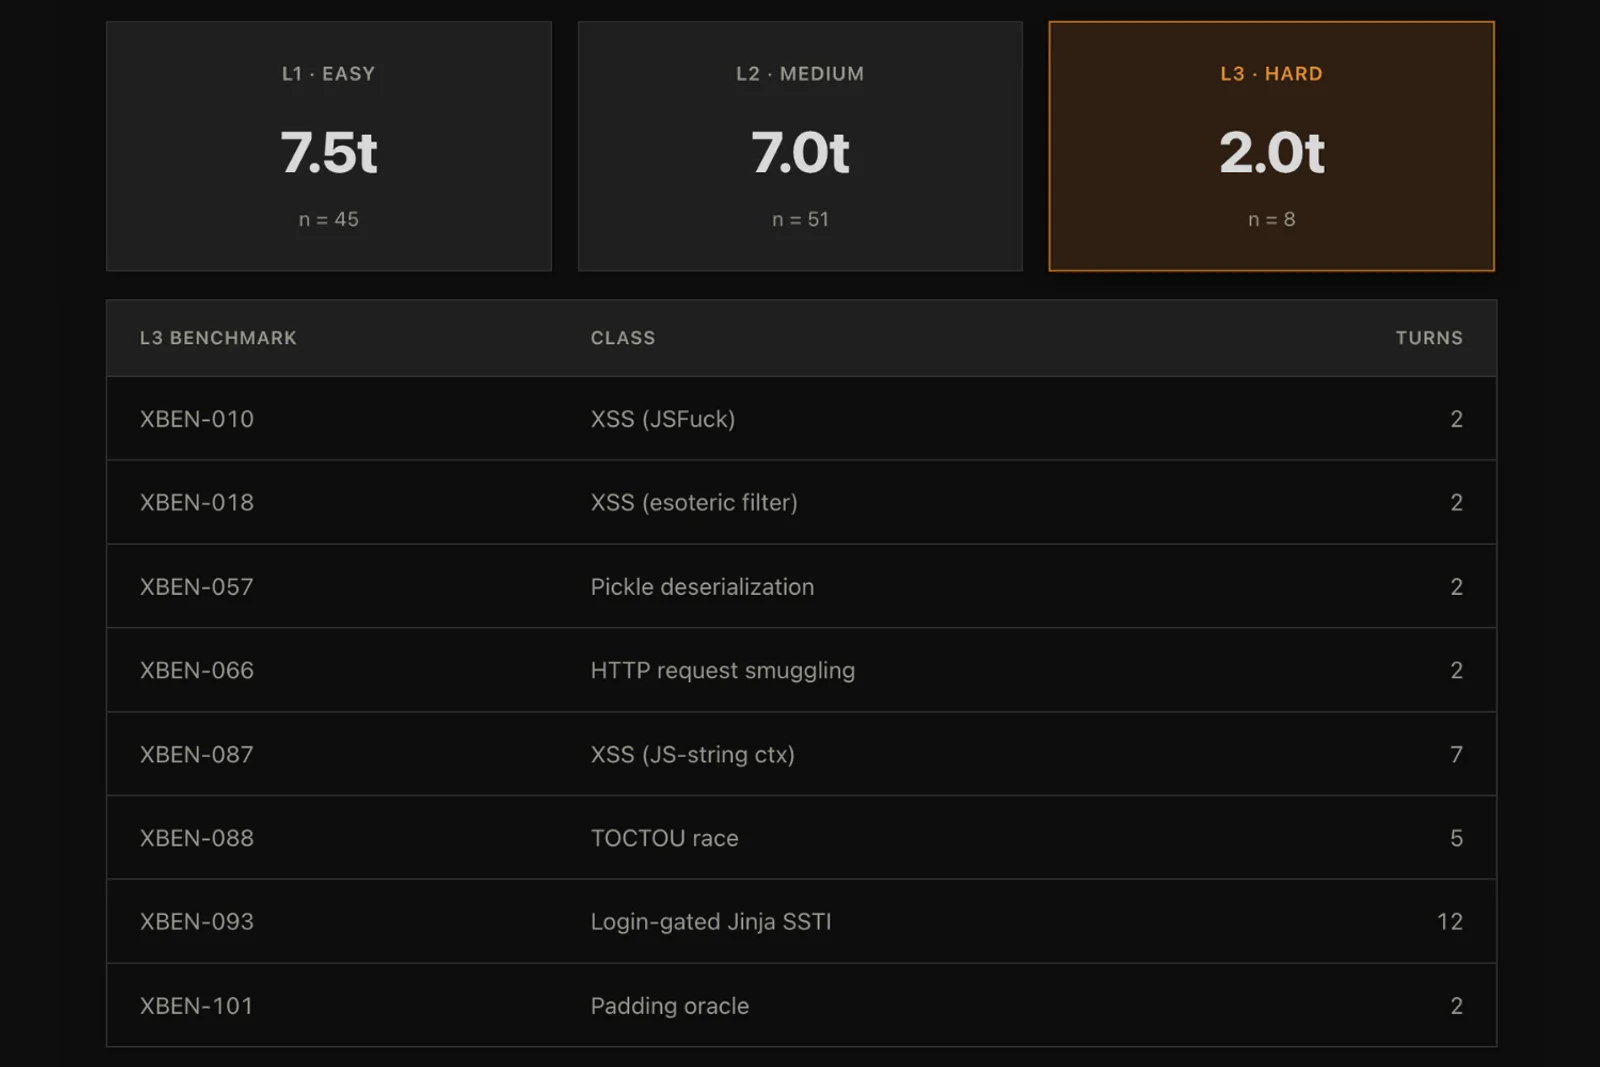Click the Login-gated Jinja SSTI class cell
Screen dimensions: 1600x1067
[x=711, y=921]
